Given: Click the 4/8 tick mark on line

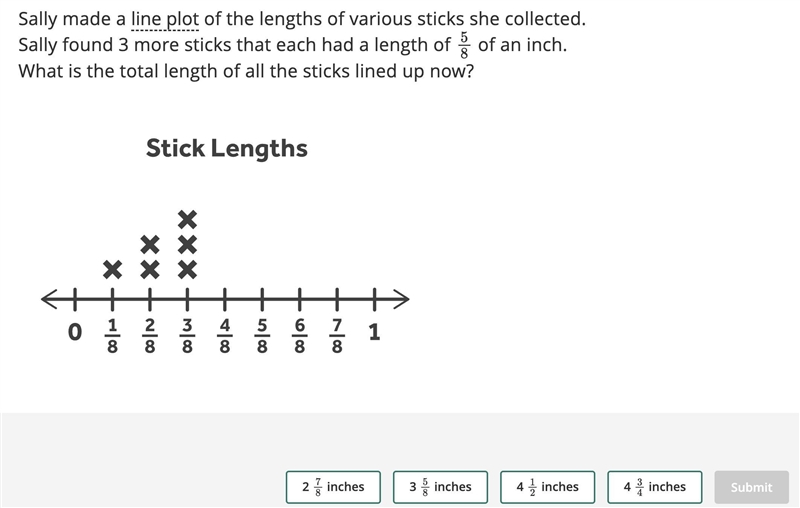Looking at the screenshot, I should point(224,299).
